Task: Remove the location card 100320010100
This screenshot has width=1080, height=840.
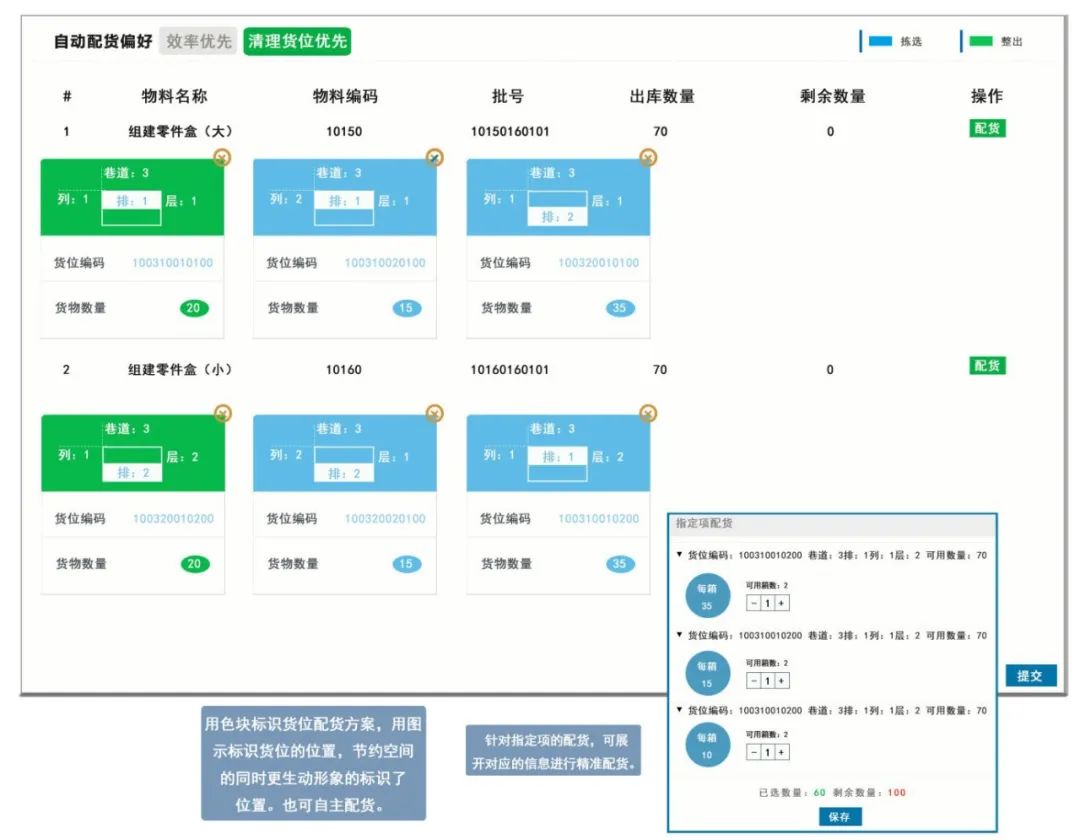Action: coord(648,157)
